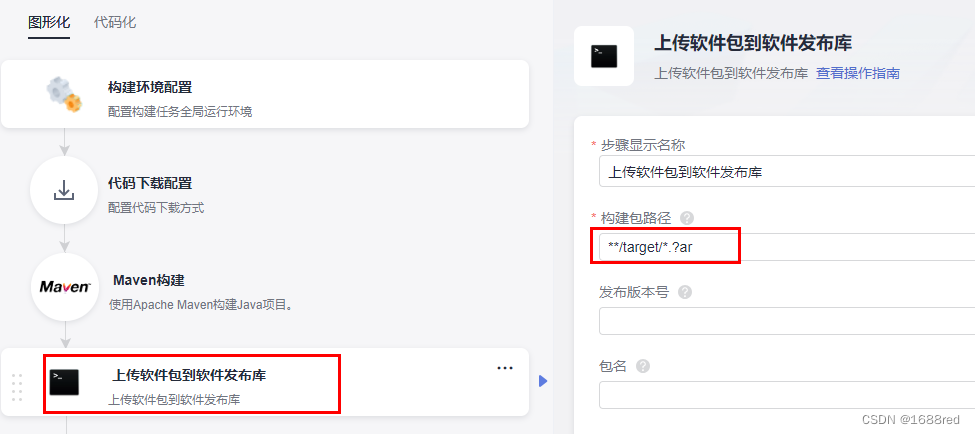Viewport: 975px width, 434px height.
Task: Click help icon beside 构建包路径
Action: (686, 218)
